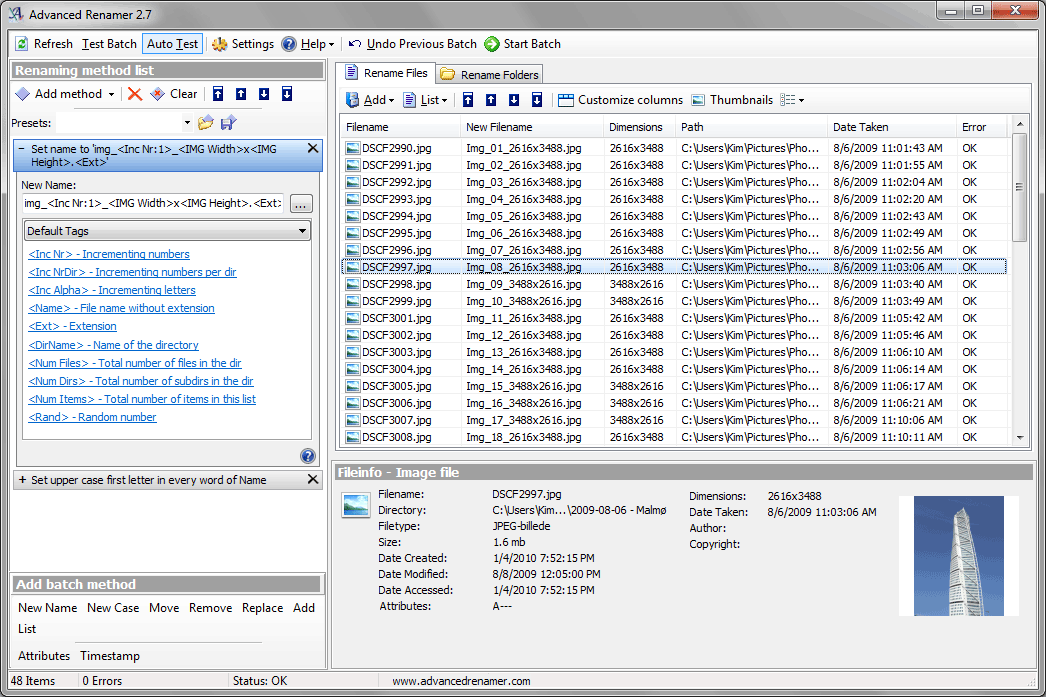Viewport: 1046px width, 697px height.
Task: Toggle Thumbnails view
Action: tap(731, 100)
